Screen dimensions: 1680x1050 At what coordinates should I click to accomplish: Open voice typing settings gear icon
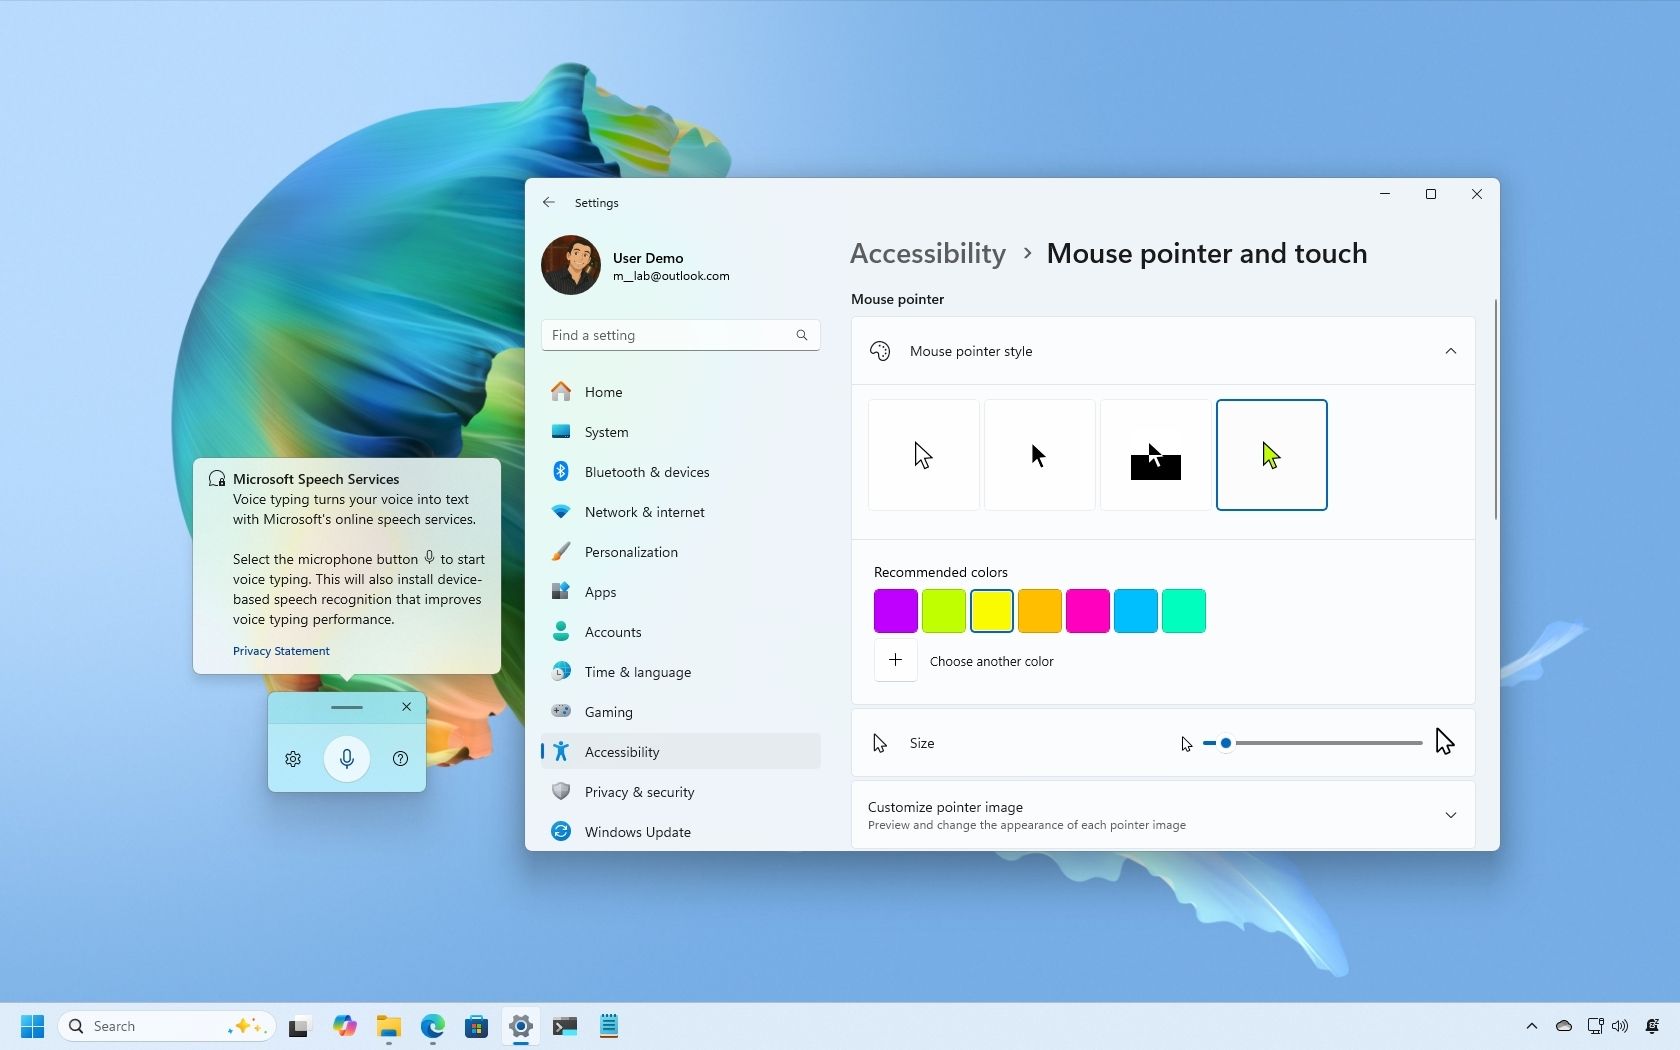coord(292,759)
